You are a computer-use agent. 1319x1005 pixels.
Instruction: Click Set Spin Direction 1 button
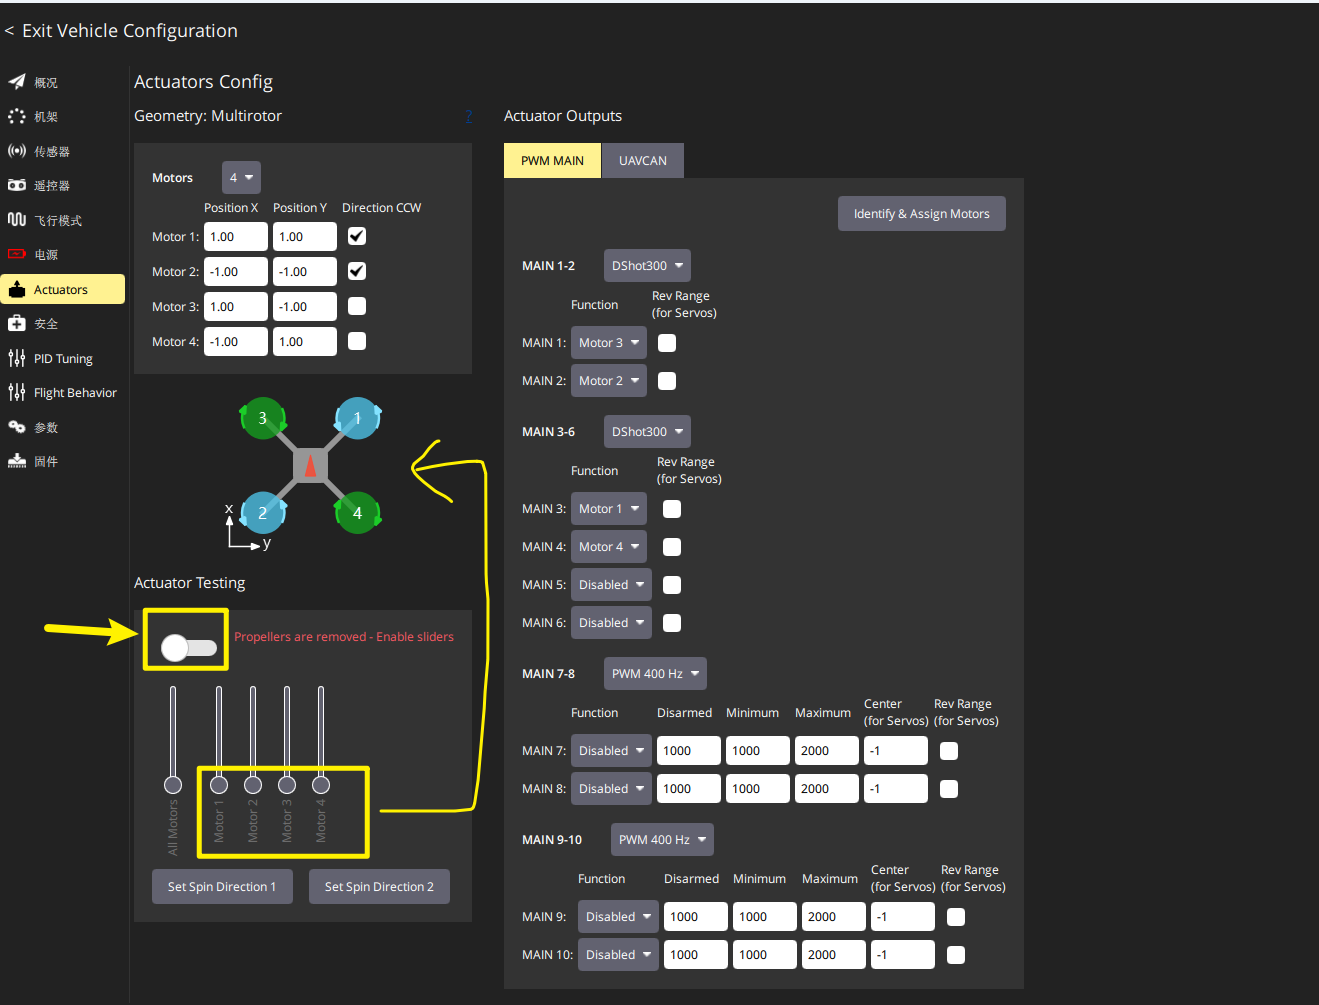(x=222, y=887)
